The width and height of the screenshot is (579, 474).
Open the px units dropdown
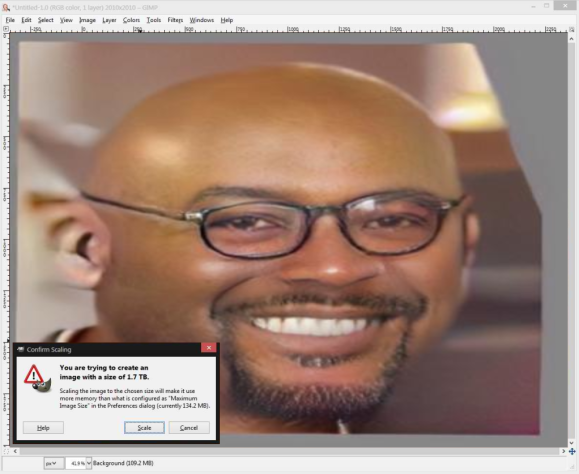pos(54,463)
